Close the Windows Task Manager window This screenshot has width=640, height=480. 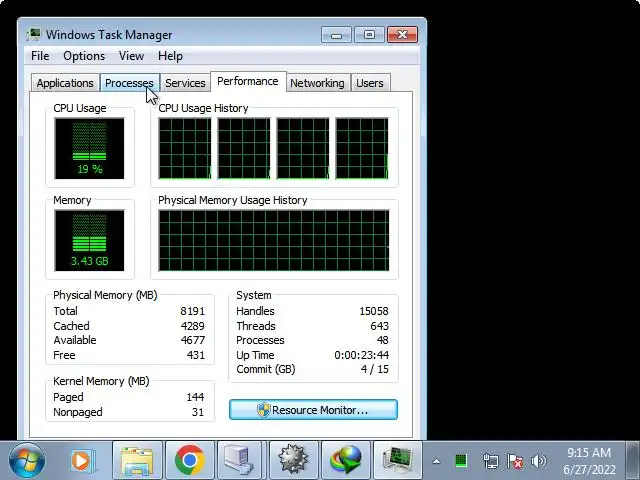coord(402,35)
